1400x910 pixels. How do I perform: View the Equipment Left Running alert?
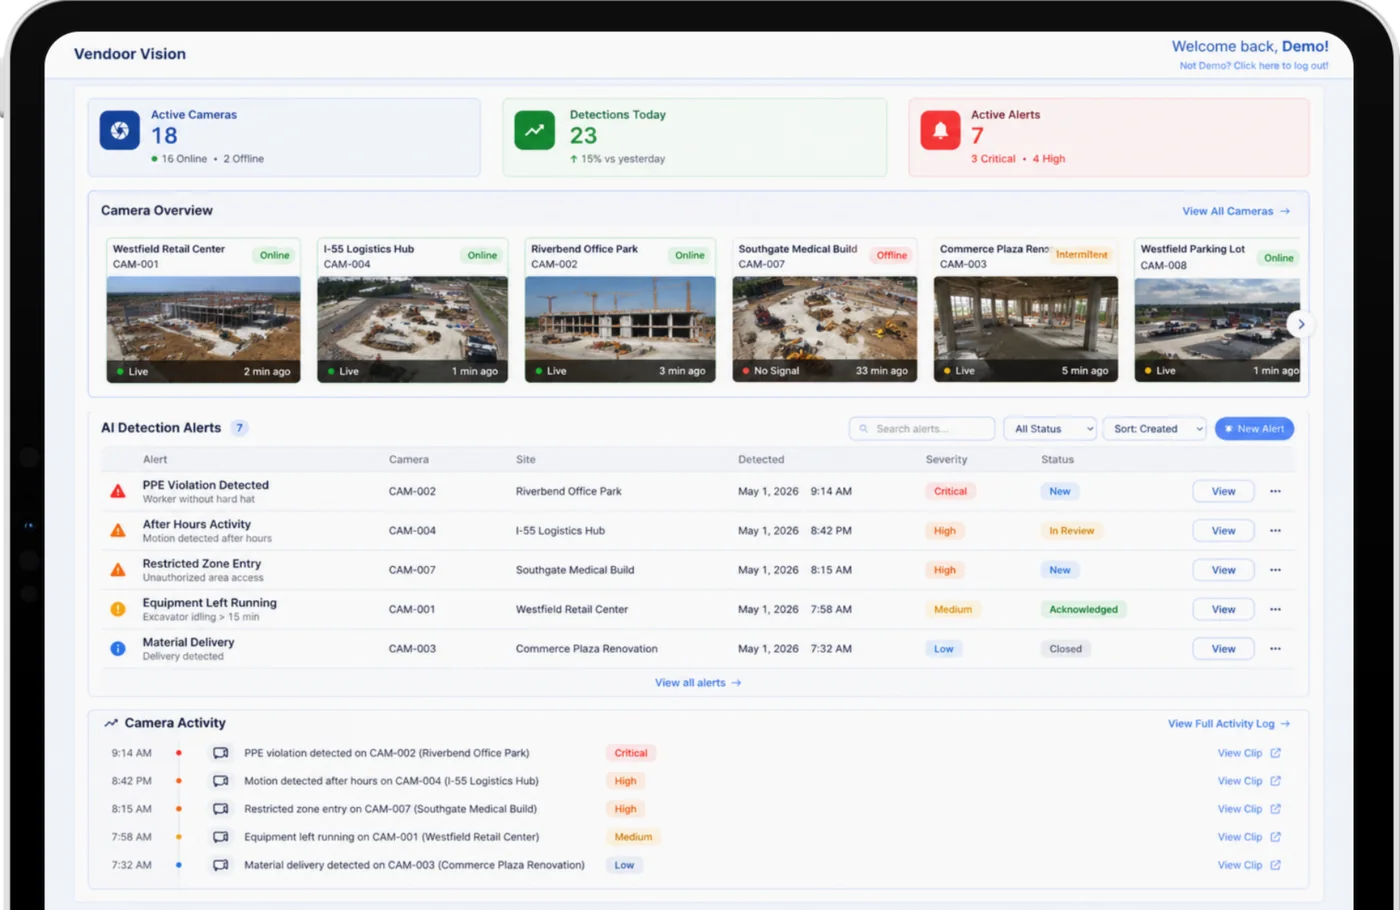pos(1223,609)
